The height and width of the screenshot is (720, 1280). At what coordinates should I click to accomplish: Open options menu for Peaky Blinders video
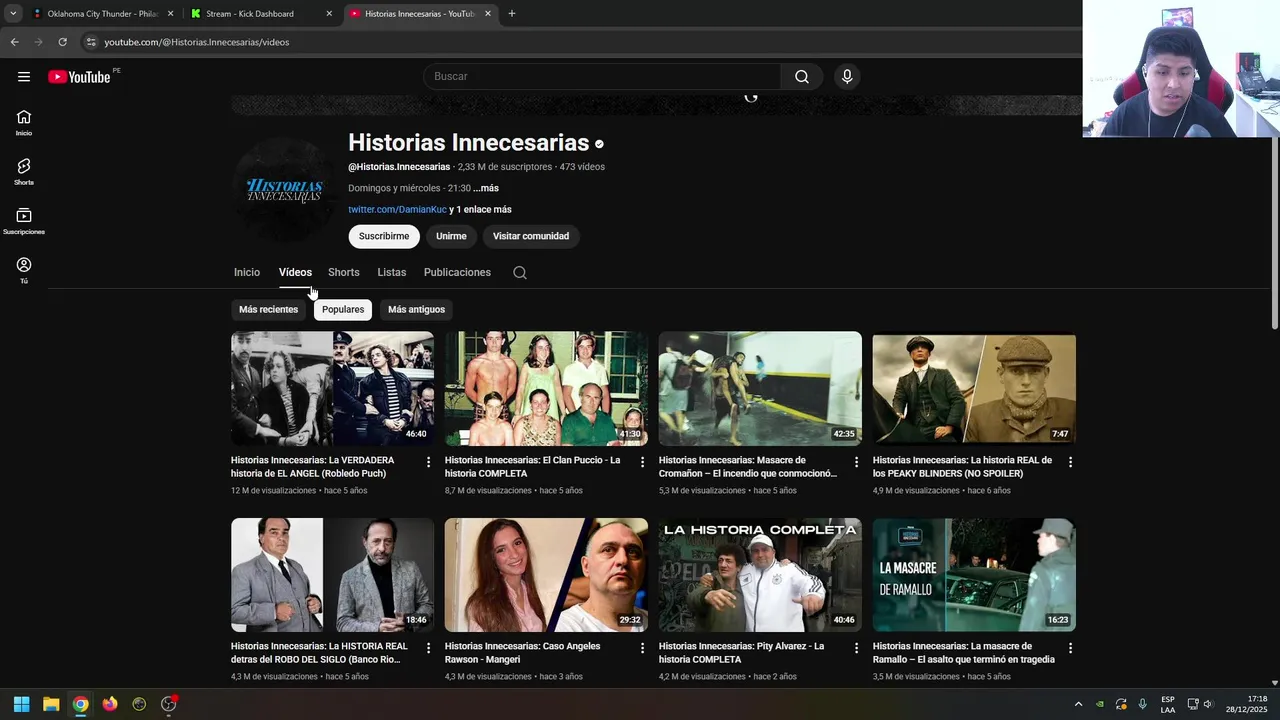(1070, 462)
